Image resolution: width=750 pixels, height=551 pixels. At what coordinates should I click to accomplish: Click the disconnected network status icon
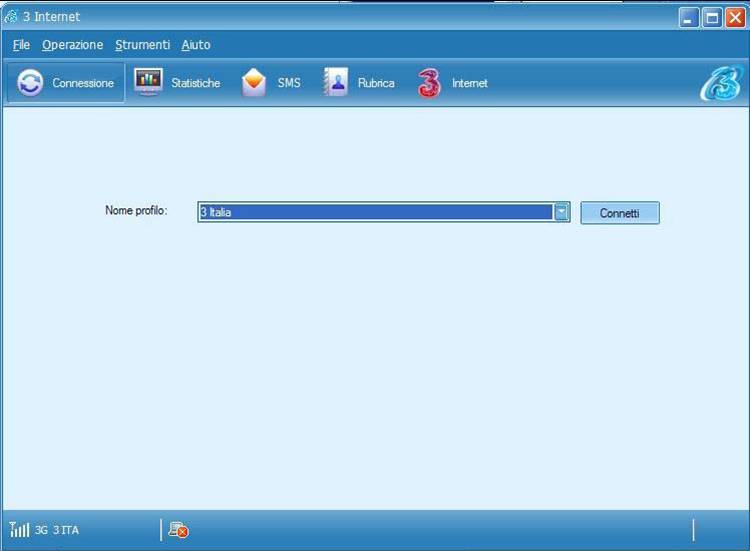178,530
